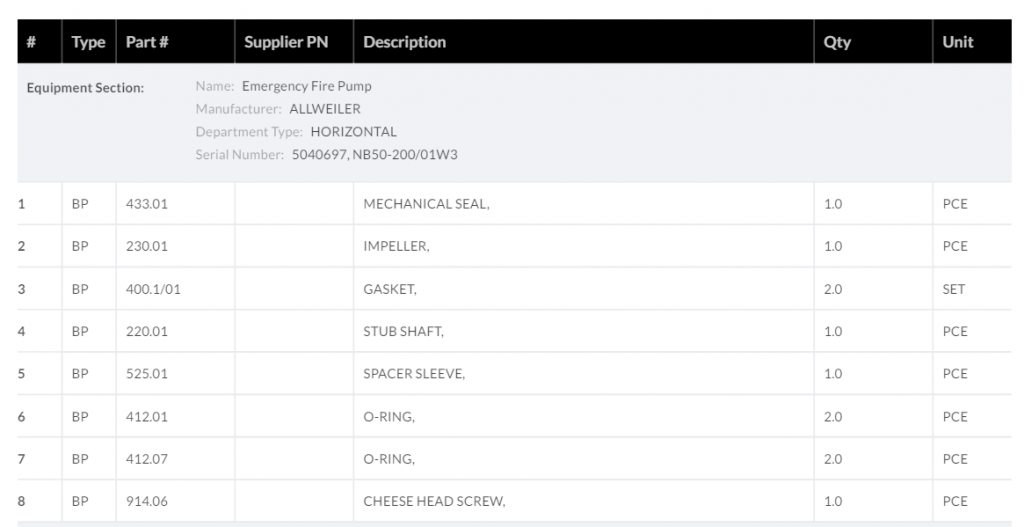This screenshot has height=527, width=1024.
Task: Click the Type column header
Action: (88, 42)
